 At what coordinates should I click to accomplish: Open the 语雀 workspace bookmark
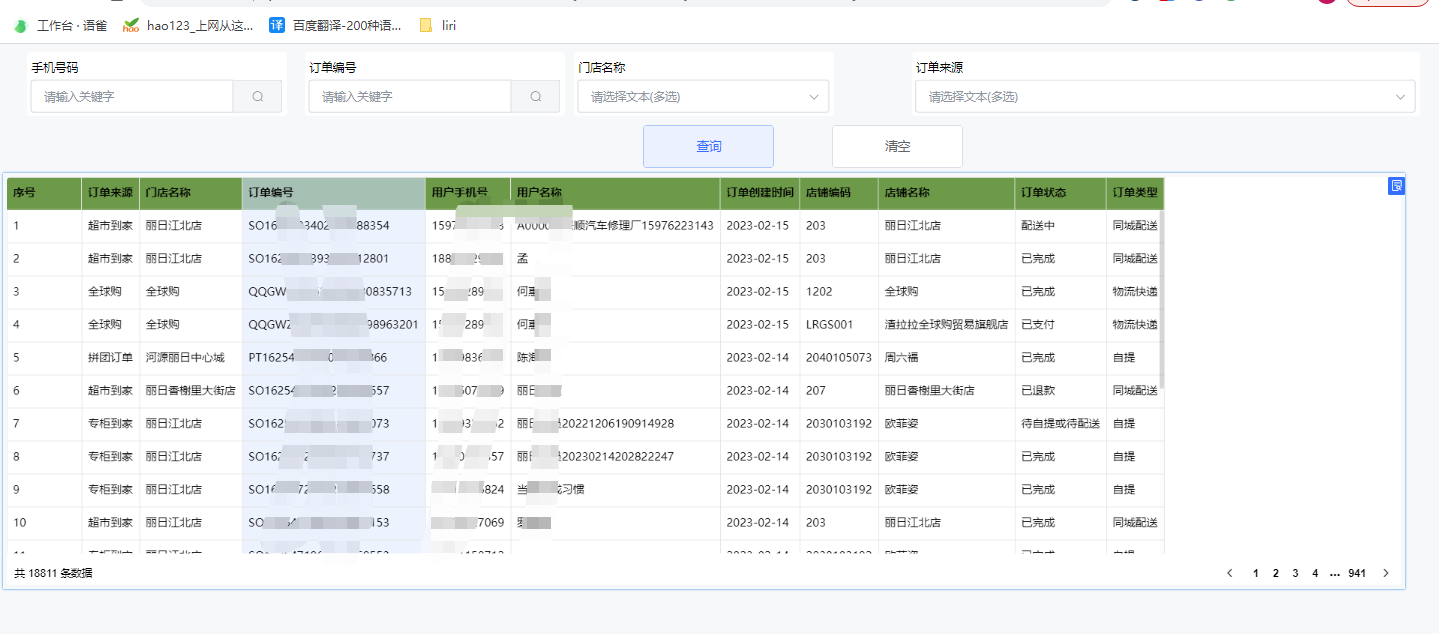pos(60,26)
